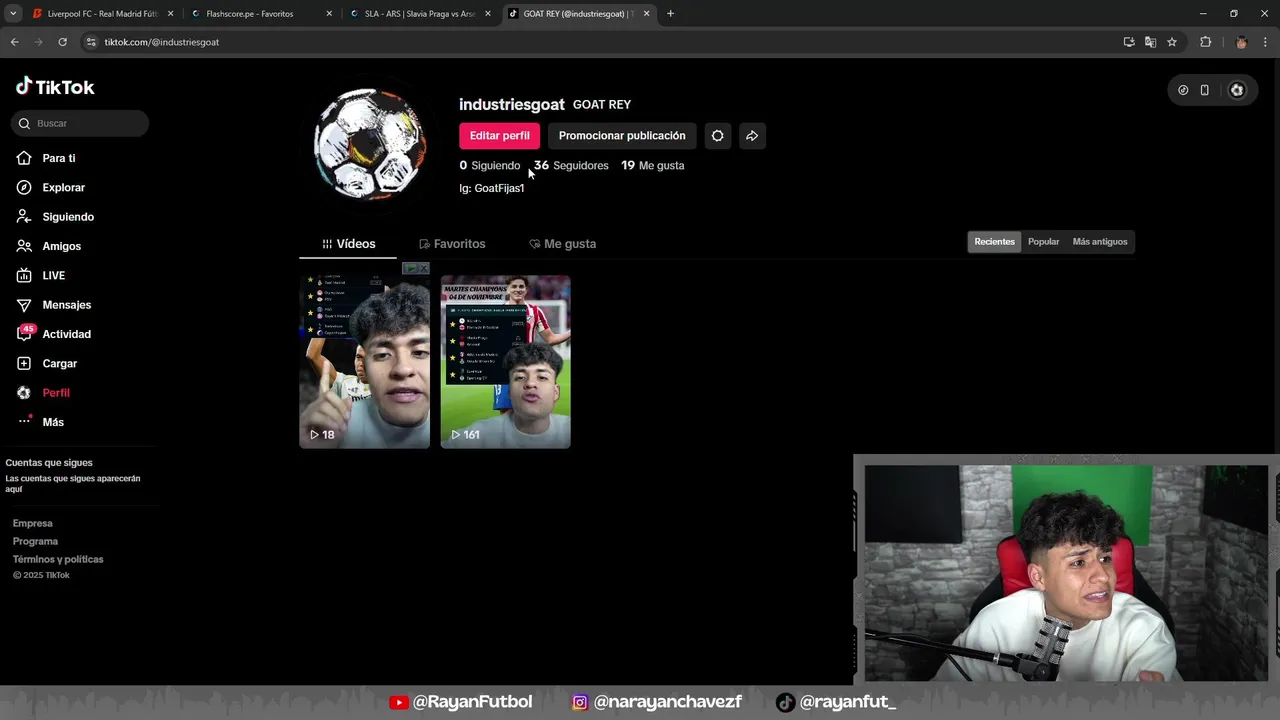Click the TikTok logo
The height and width of the screenshot is (720, 1280).
(55, 87)
